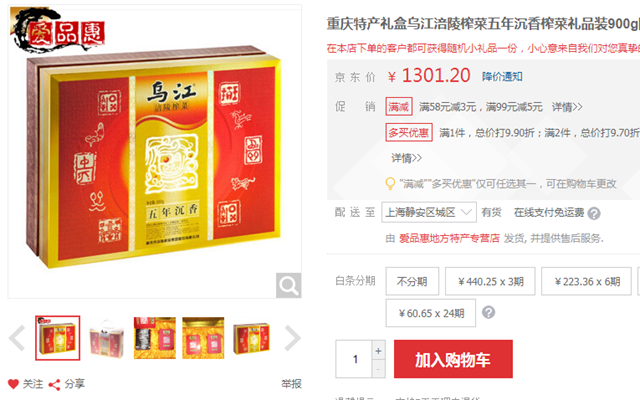This screenshot has width=640, height=400.
Task: Open 上海静安区城区 delivery location dropdown
Action: 429,212
